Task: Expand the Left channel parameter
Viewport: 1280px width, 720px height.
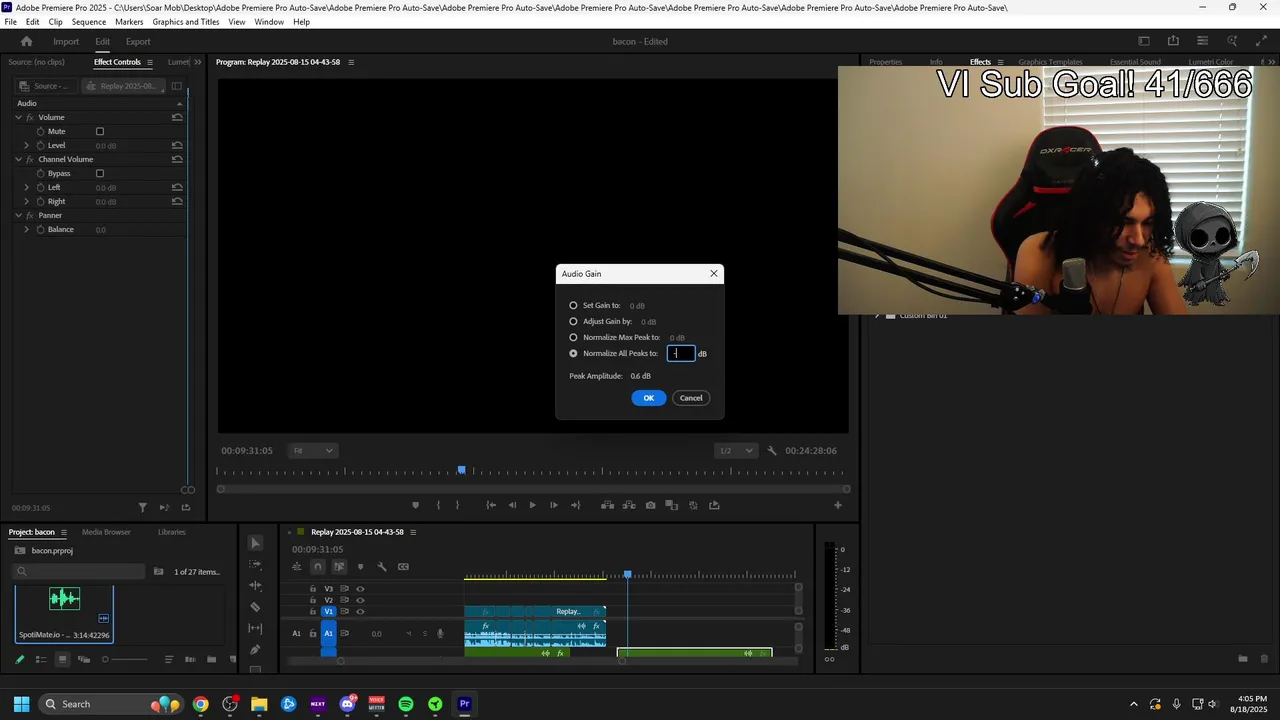Action: [27, 187]
